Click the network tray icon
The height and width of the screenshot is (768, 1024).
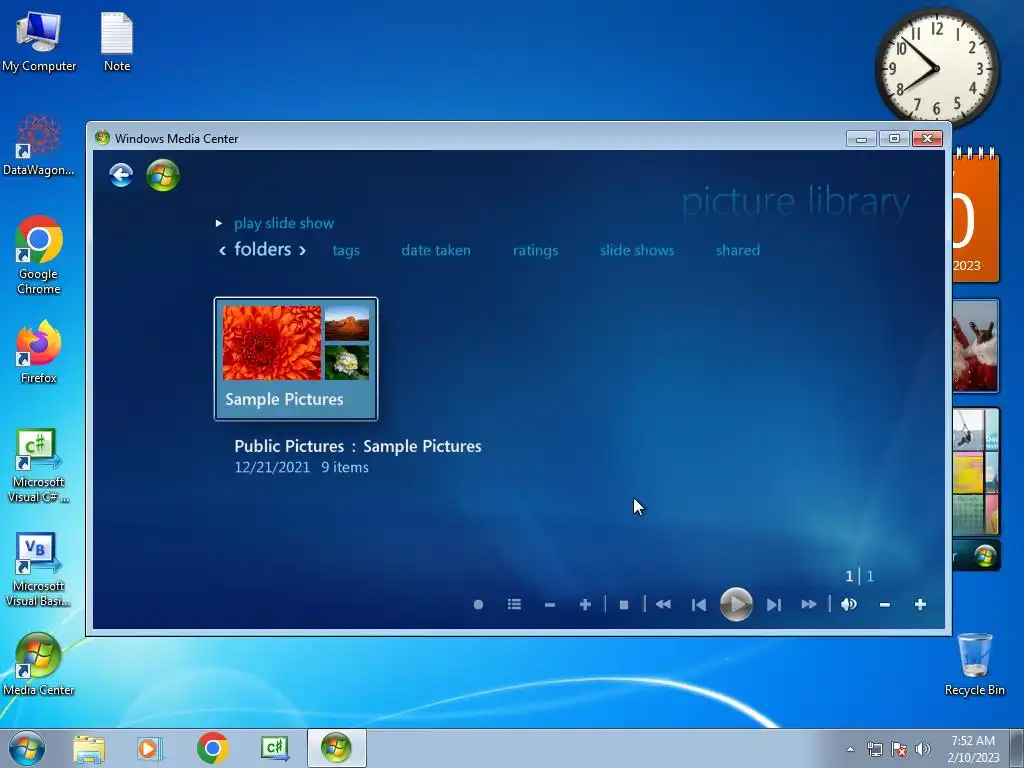pyautogui.click(x=874, y=749)
